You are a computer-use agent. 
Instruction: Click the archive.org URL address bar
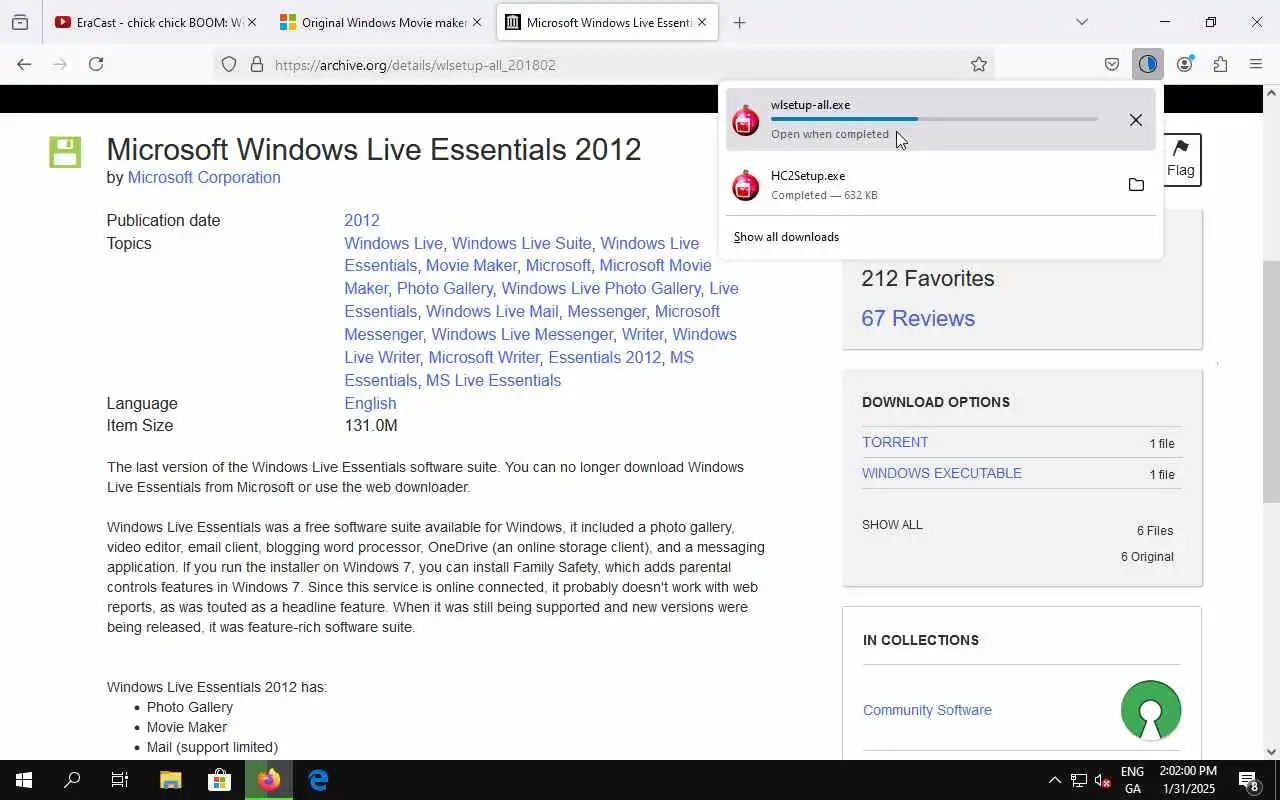pyautogui.click(x=605, y=65)
